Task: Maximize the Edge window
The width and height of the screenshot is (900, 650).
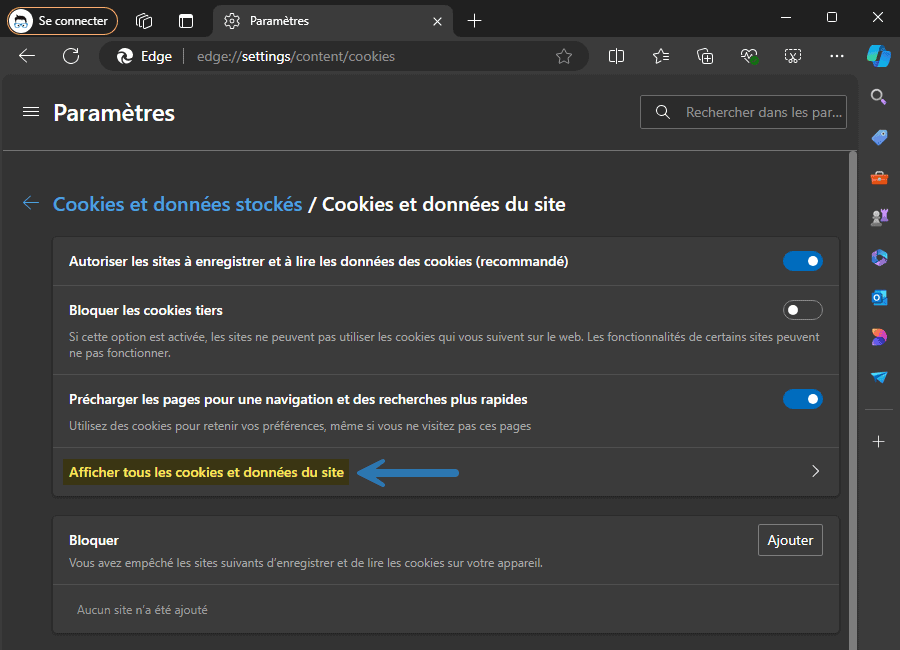Action: [x=832, y=17]
